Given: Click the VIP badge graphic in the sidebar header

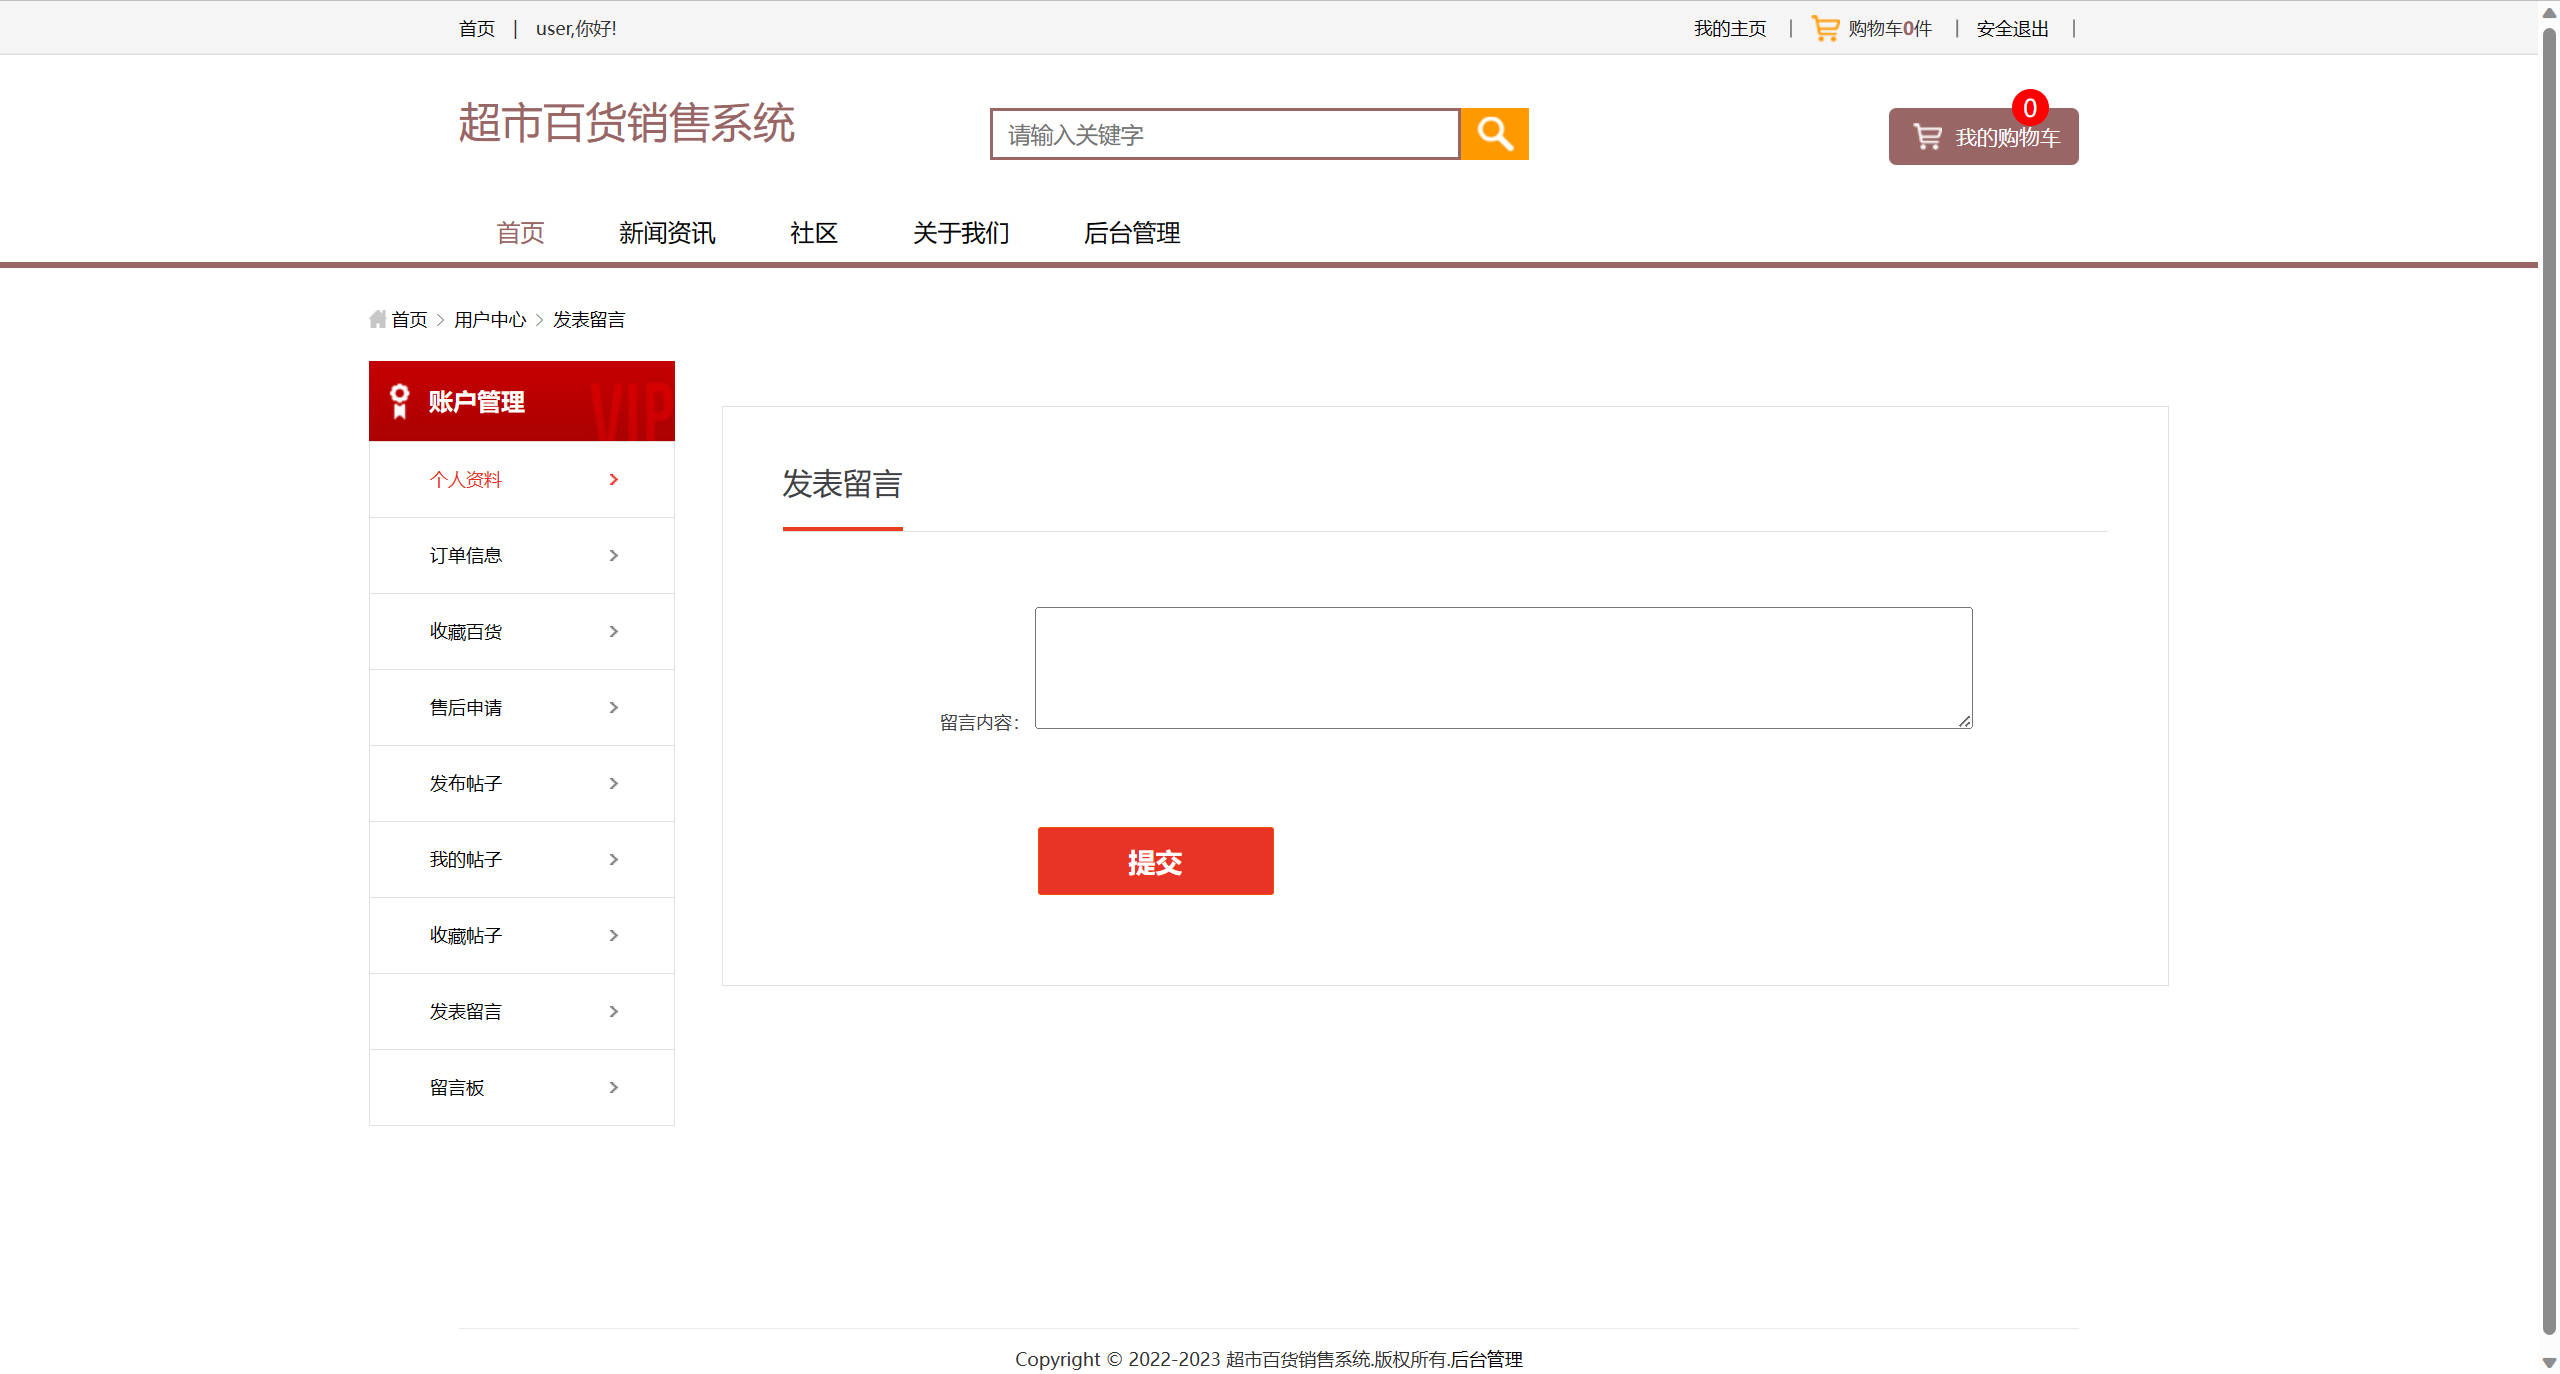Looking at the screenshot, I should (x=629, y=404).
